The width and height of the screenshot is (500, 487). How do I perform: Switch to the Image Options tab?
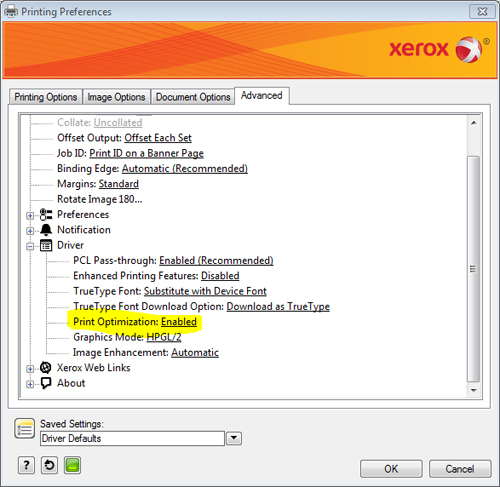116,97
